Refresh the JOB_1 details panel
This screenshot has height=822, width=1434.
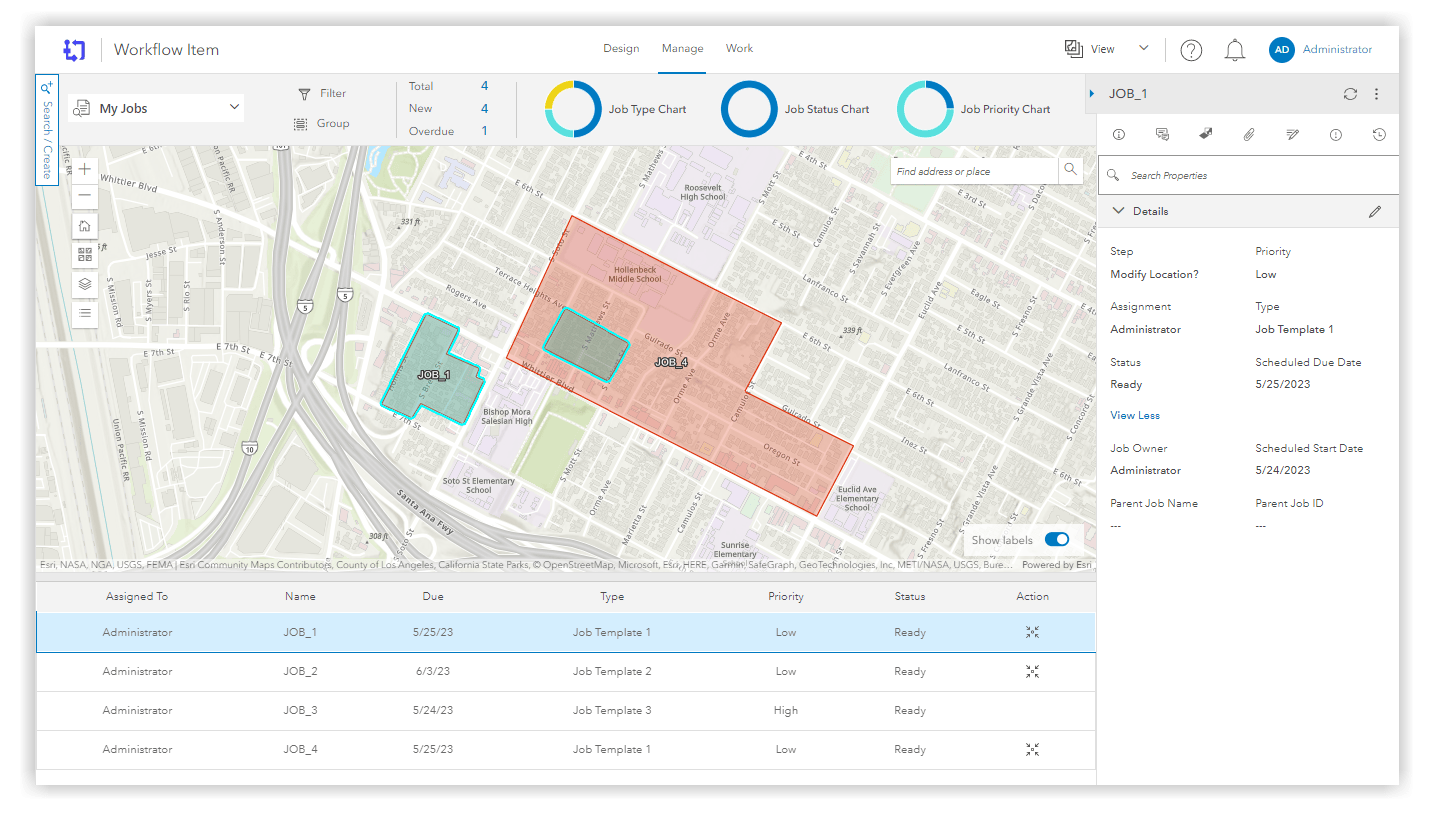click(1350, 94)
